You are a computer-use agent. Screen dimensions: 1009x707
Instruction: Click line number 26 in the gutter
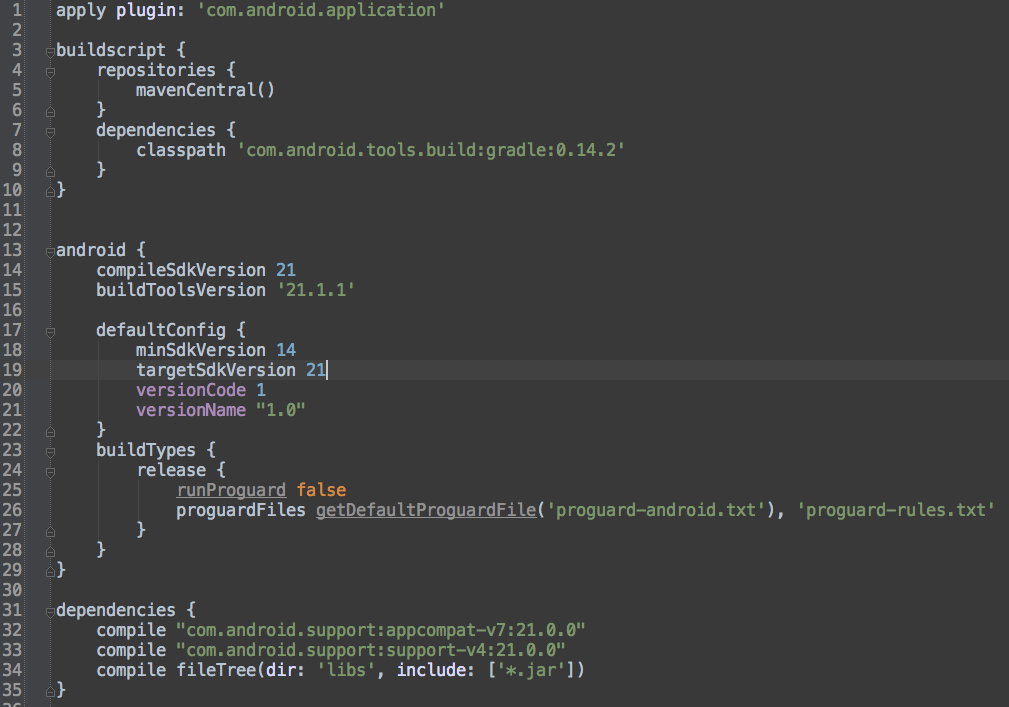(12, 510)
